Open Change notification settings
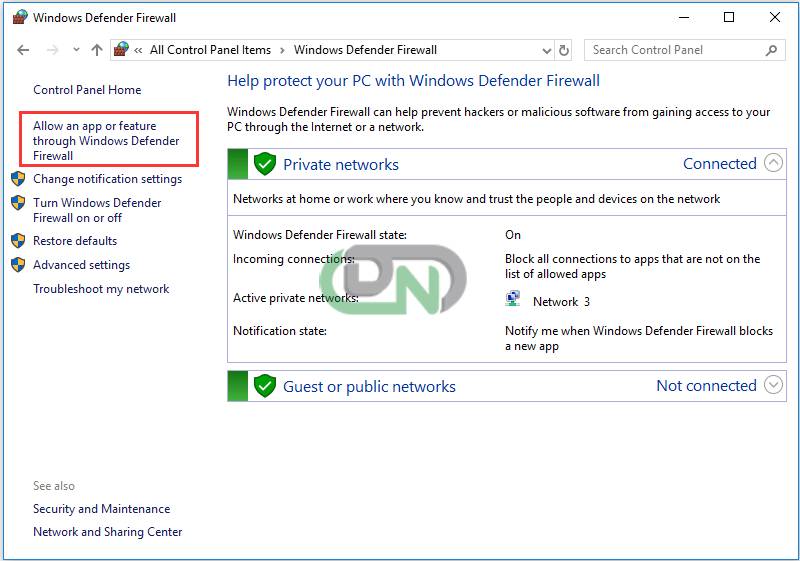Image resolution: width=800 pixels, height=561 pixels. tap(108, 179)
